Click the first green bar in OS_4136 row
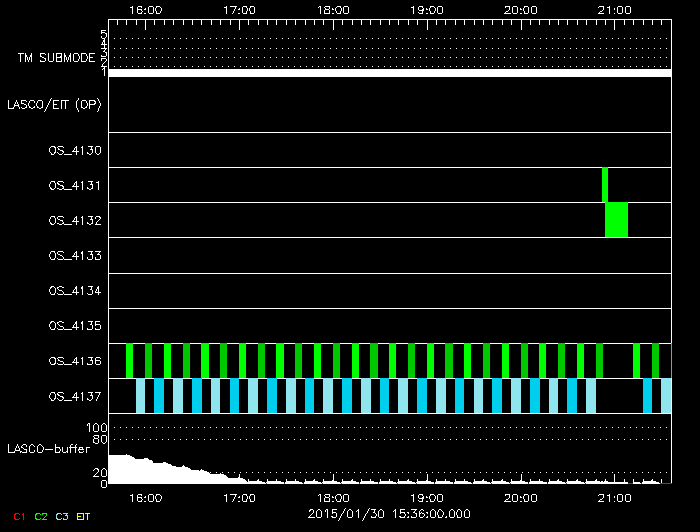This screenshot has height=532, width=700. click(x=129, y=360)
